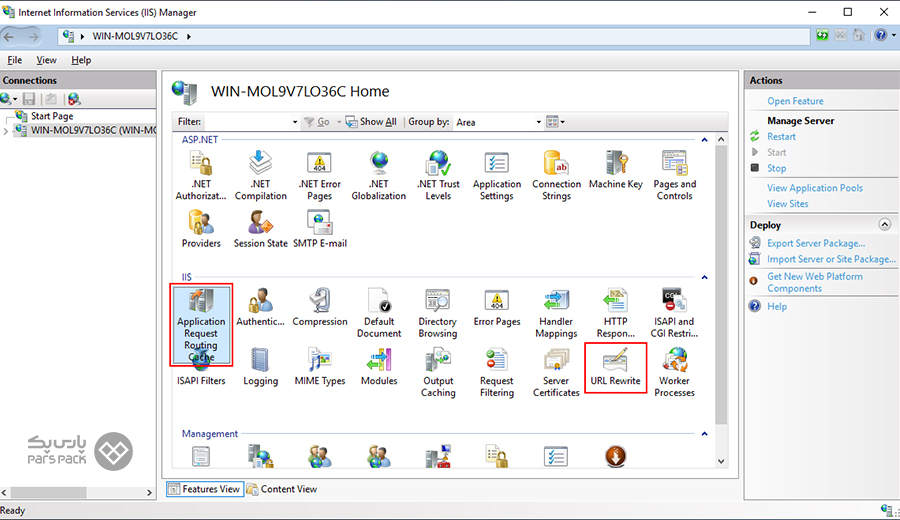Open the Group by Area dropdown
The image size is (900, 520).
[x=538, y=122]
